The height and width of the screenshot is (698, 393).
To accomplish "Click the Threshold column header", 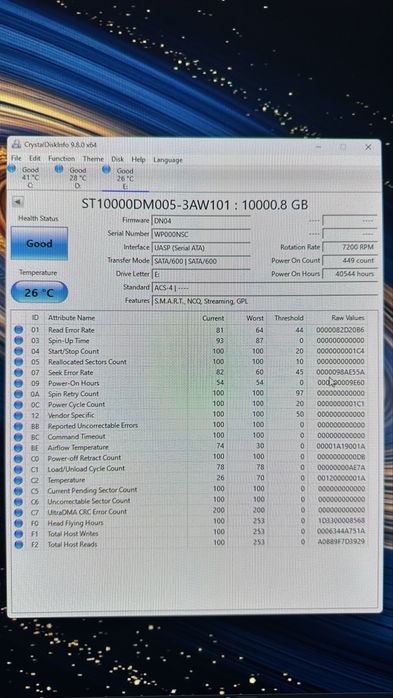I will 288,318.
